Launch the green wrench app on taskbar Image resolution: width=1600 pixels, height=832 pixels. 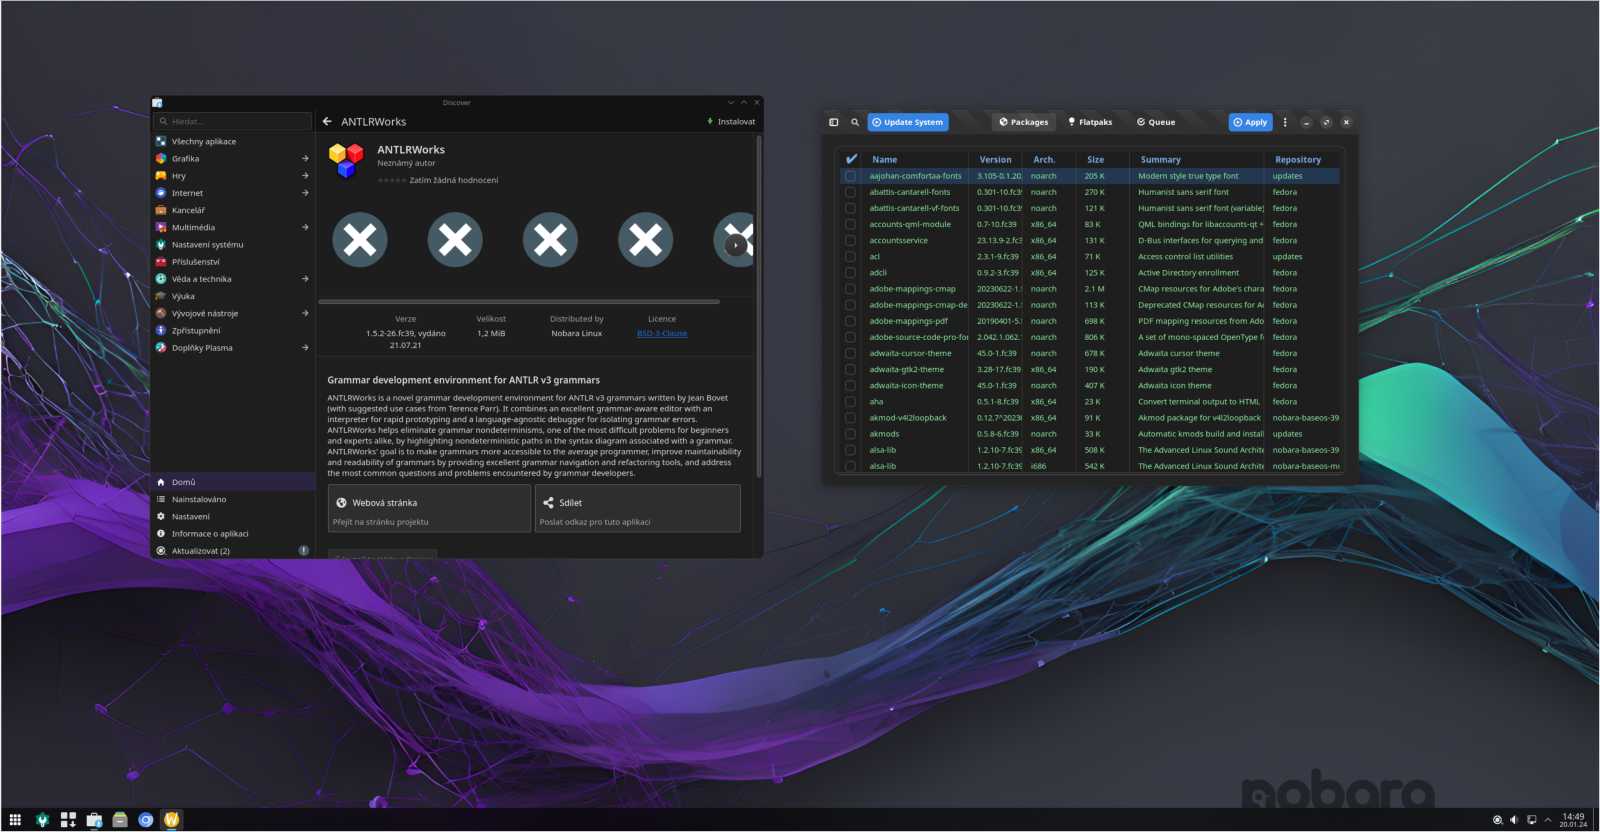pyautogui.click(x=42, y=820)
